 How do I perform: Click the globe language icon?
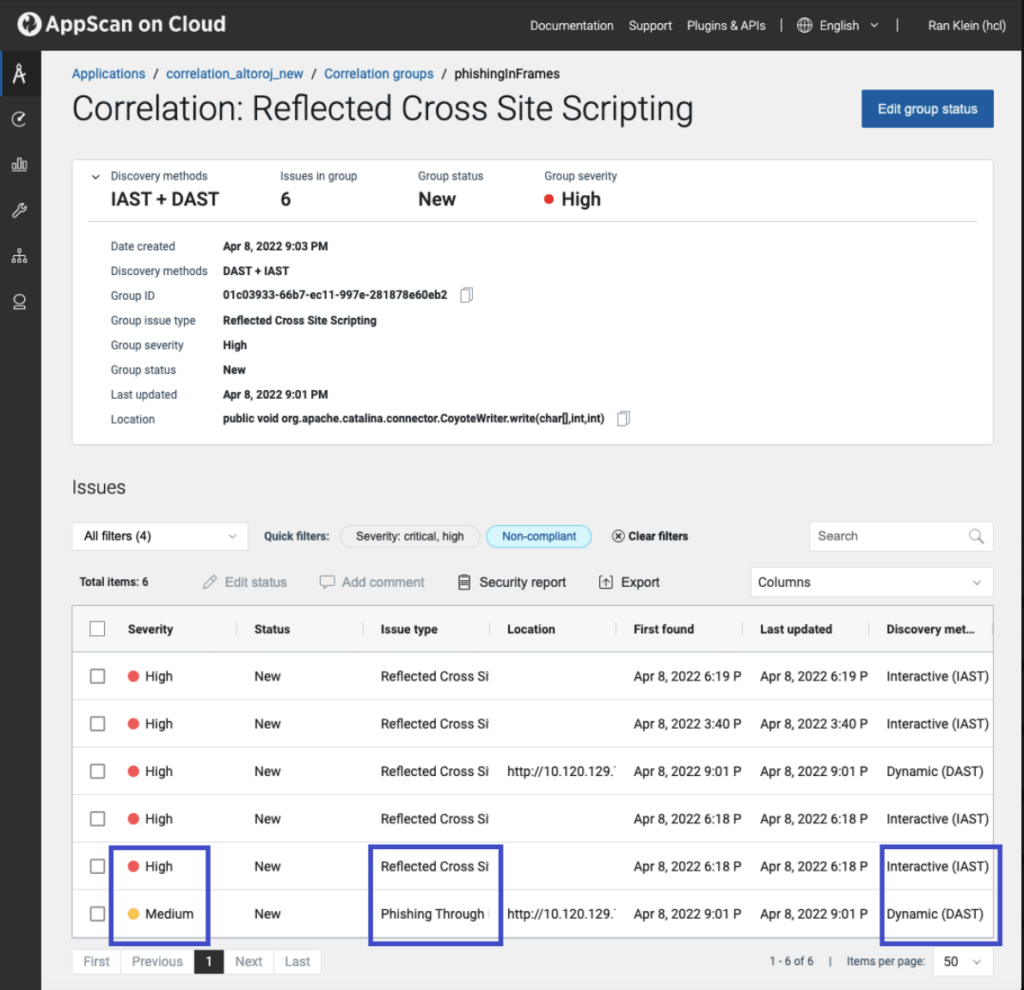(x=805, y=25)
